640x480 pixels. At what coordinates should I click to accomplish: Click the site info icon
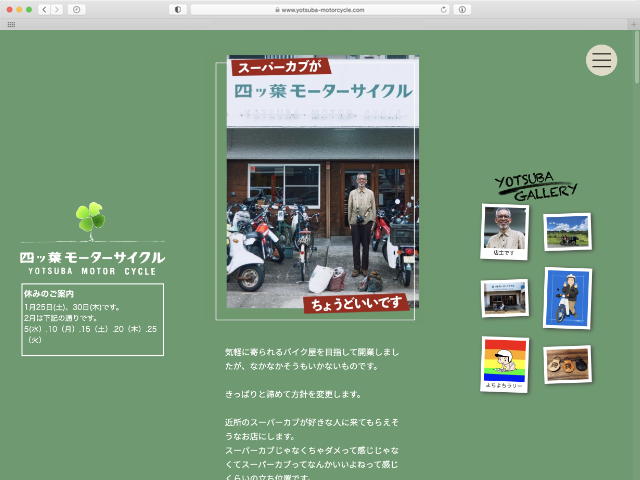462,9
